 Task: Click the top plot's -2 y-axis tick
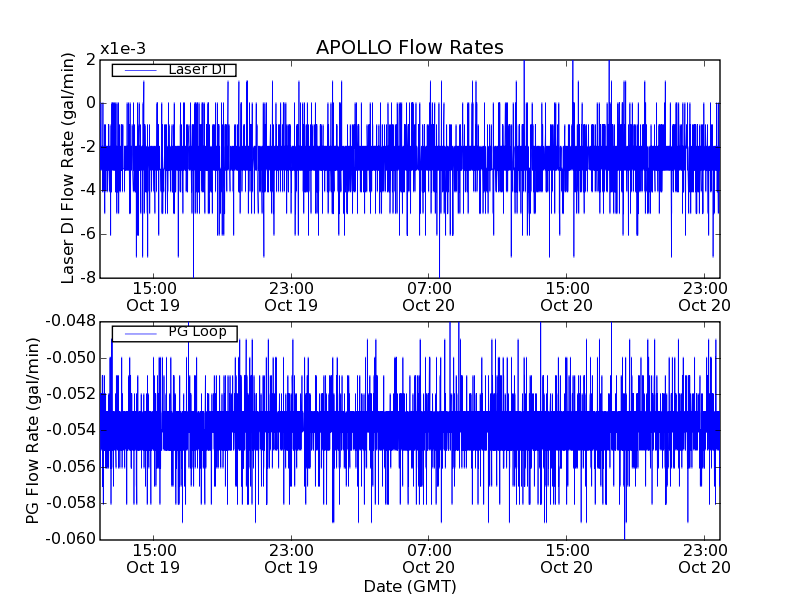[x=86, y=147]
